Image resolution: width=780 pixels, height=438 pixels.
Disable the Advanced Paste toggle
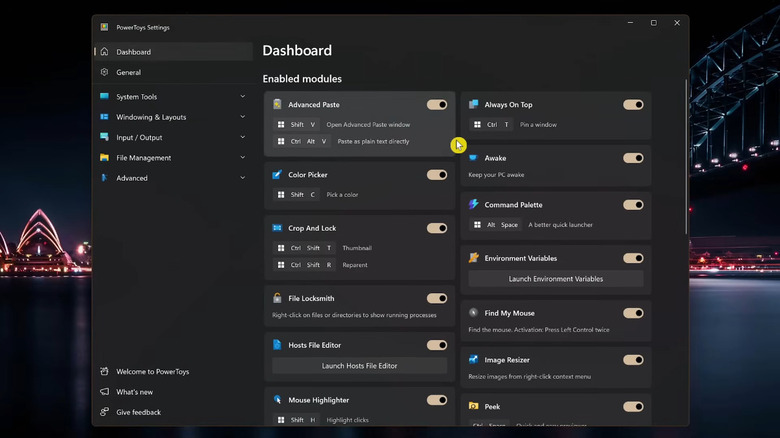click(x=437, y=105)
